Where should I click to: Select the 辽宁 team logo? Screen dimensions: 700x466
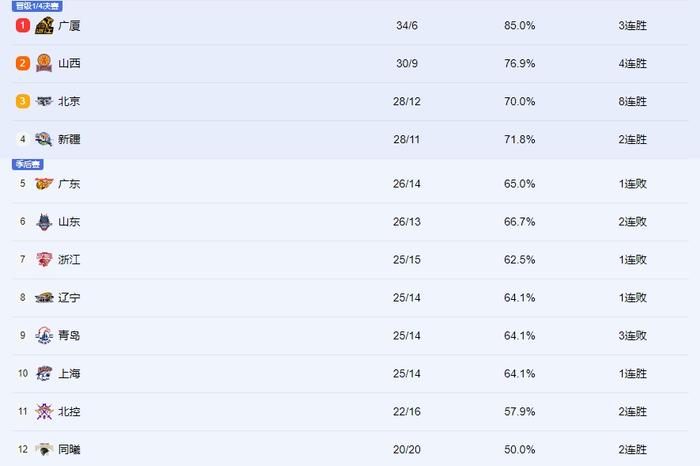click(44, 297)
